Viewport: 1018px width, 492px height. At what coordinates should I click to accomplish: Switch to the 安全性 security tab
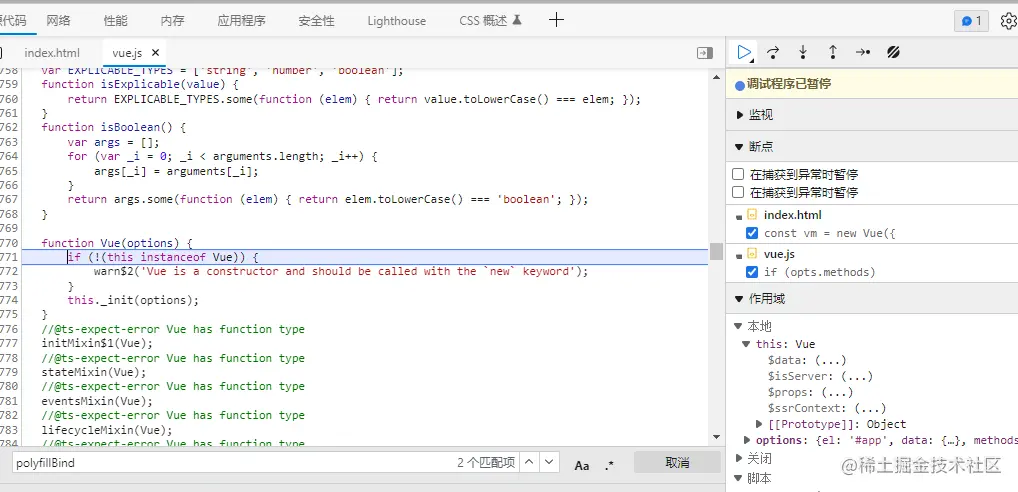316,21
